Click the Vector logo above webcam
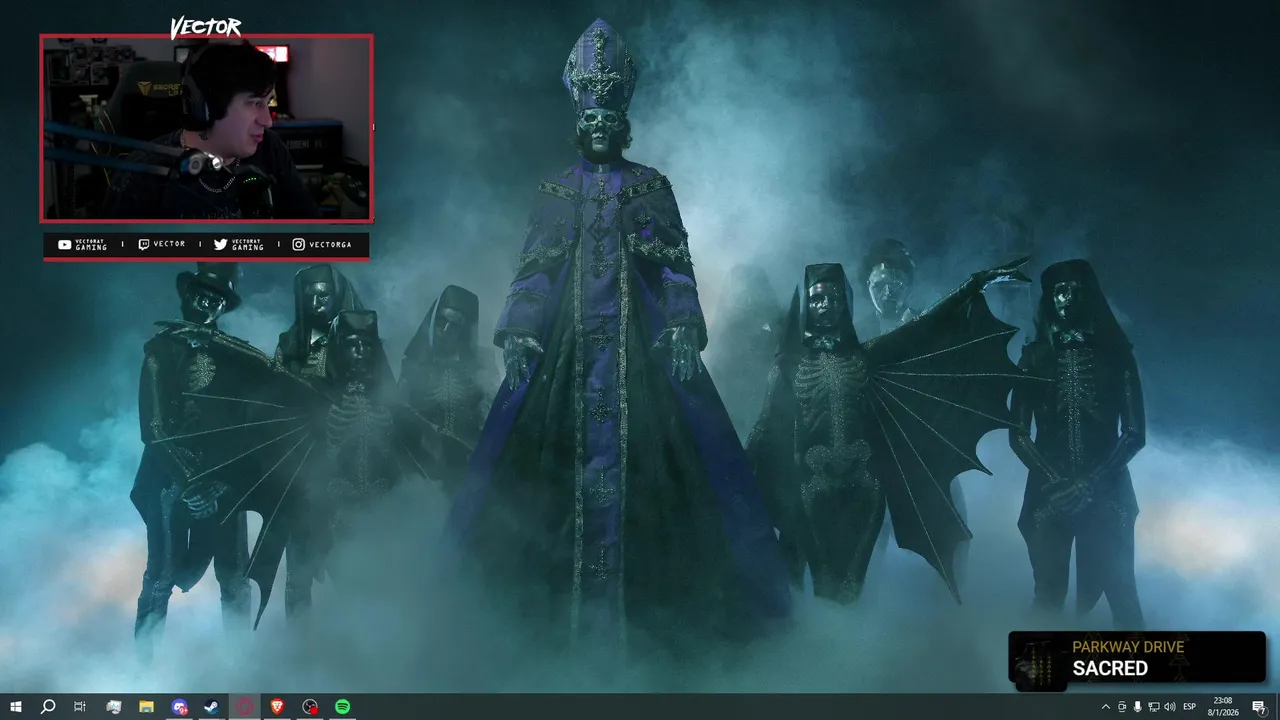Viewport: 1280px width, 720px height. pyautogui.click(x=205, y=27)
